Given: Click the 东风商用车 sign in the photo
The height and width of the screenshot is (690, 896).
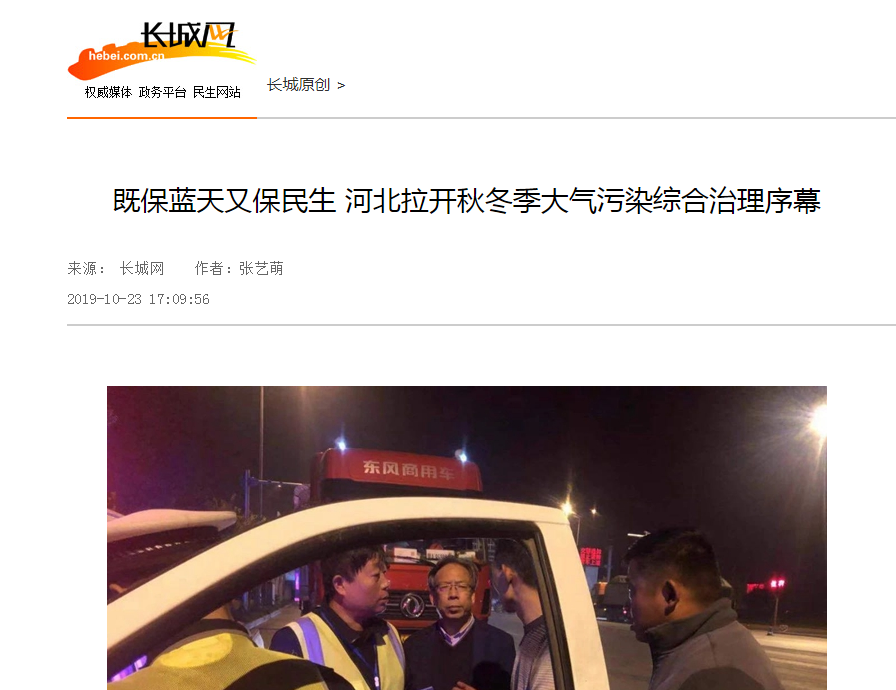Looking at the screenshot, I should point(409,470).
